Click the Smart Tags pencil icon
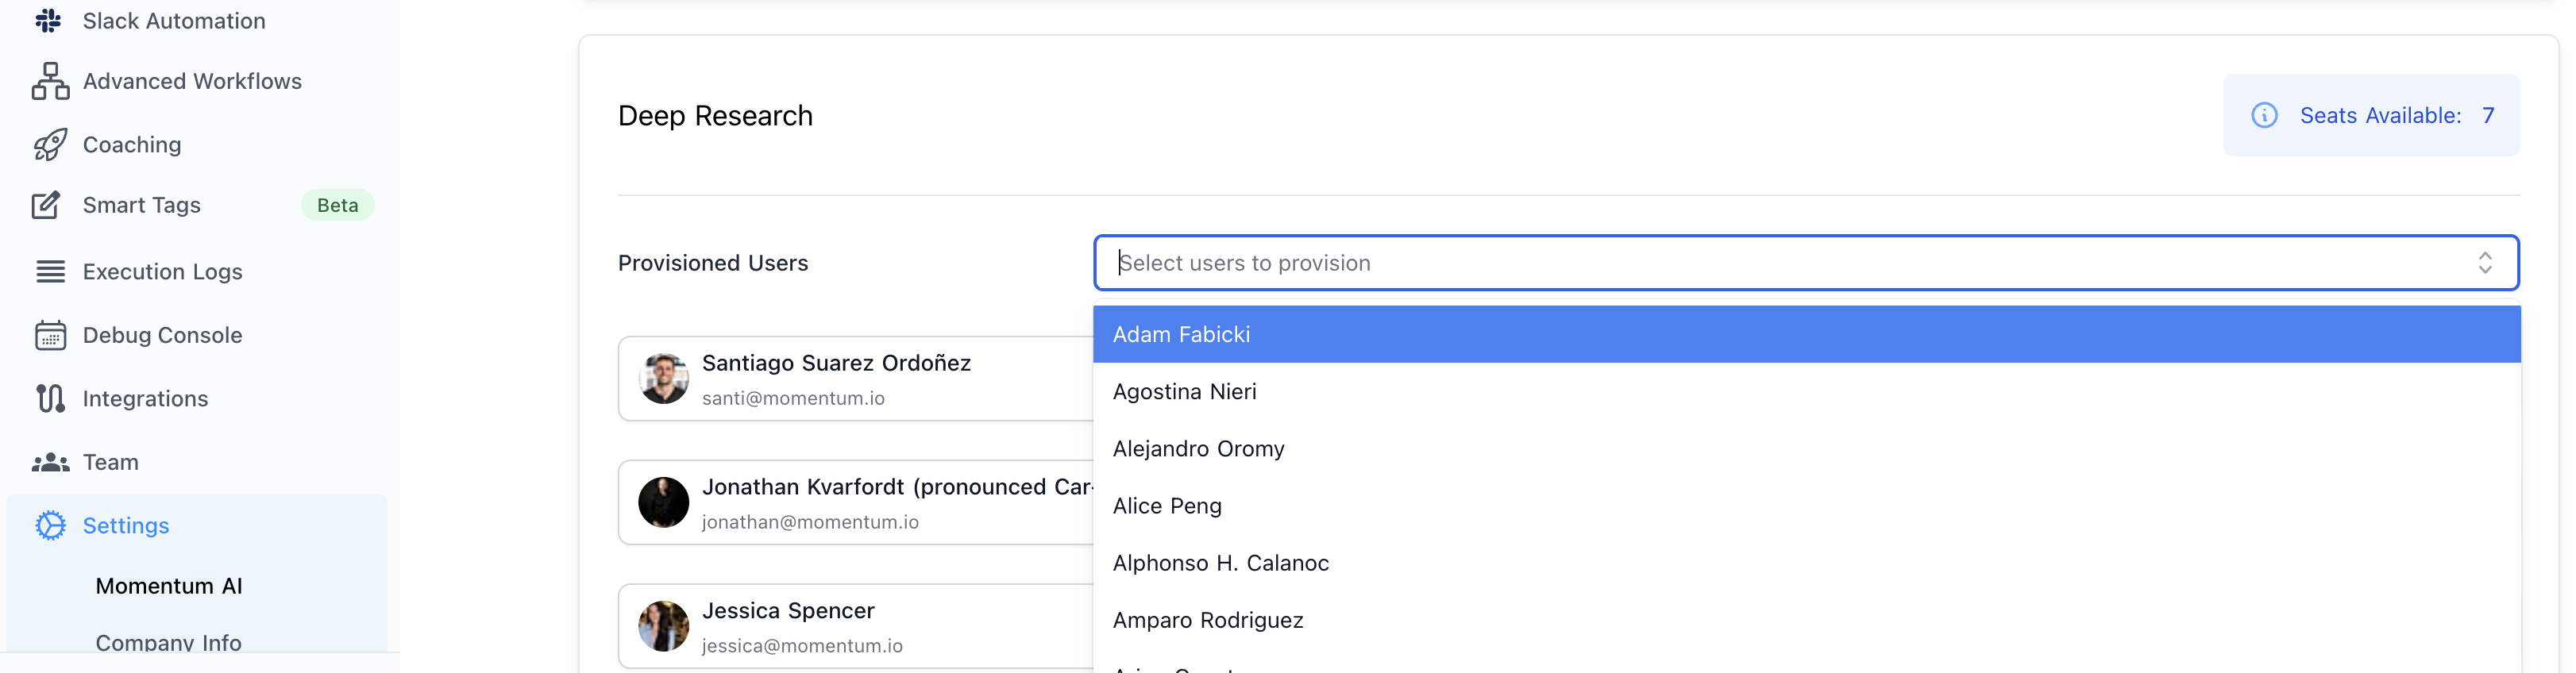Image resolution: width=2576 pixels, height=673 pixels. [48, 205]
